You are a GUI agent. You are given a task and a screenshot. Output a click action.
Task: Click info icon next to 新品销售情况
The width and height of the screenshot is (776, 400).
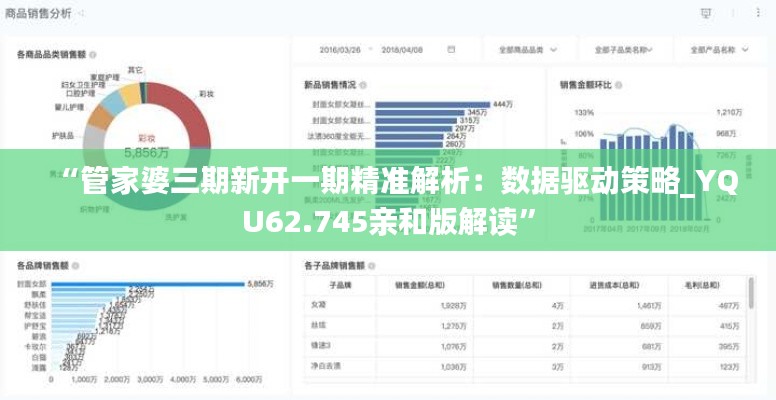coord(363,85)
